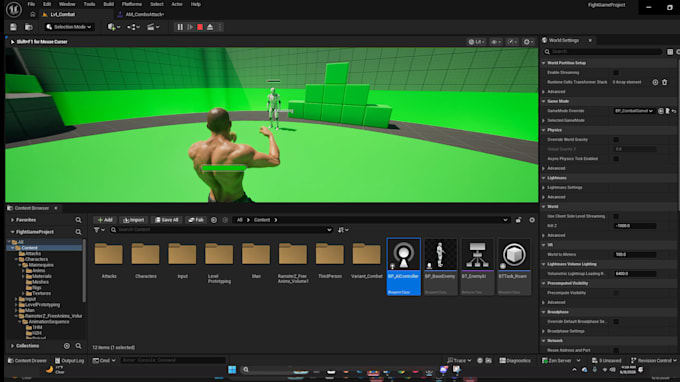Open the content filter funnel dropdown
Viewport: 680px width, 382px height.
coord(99,230)
